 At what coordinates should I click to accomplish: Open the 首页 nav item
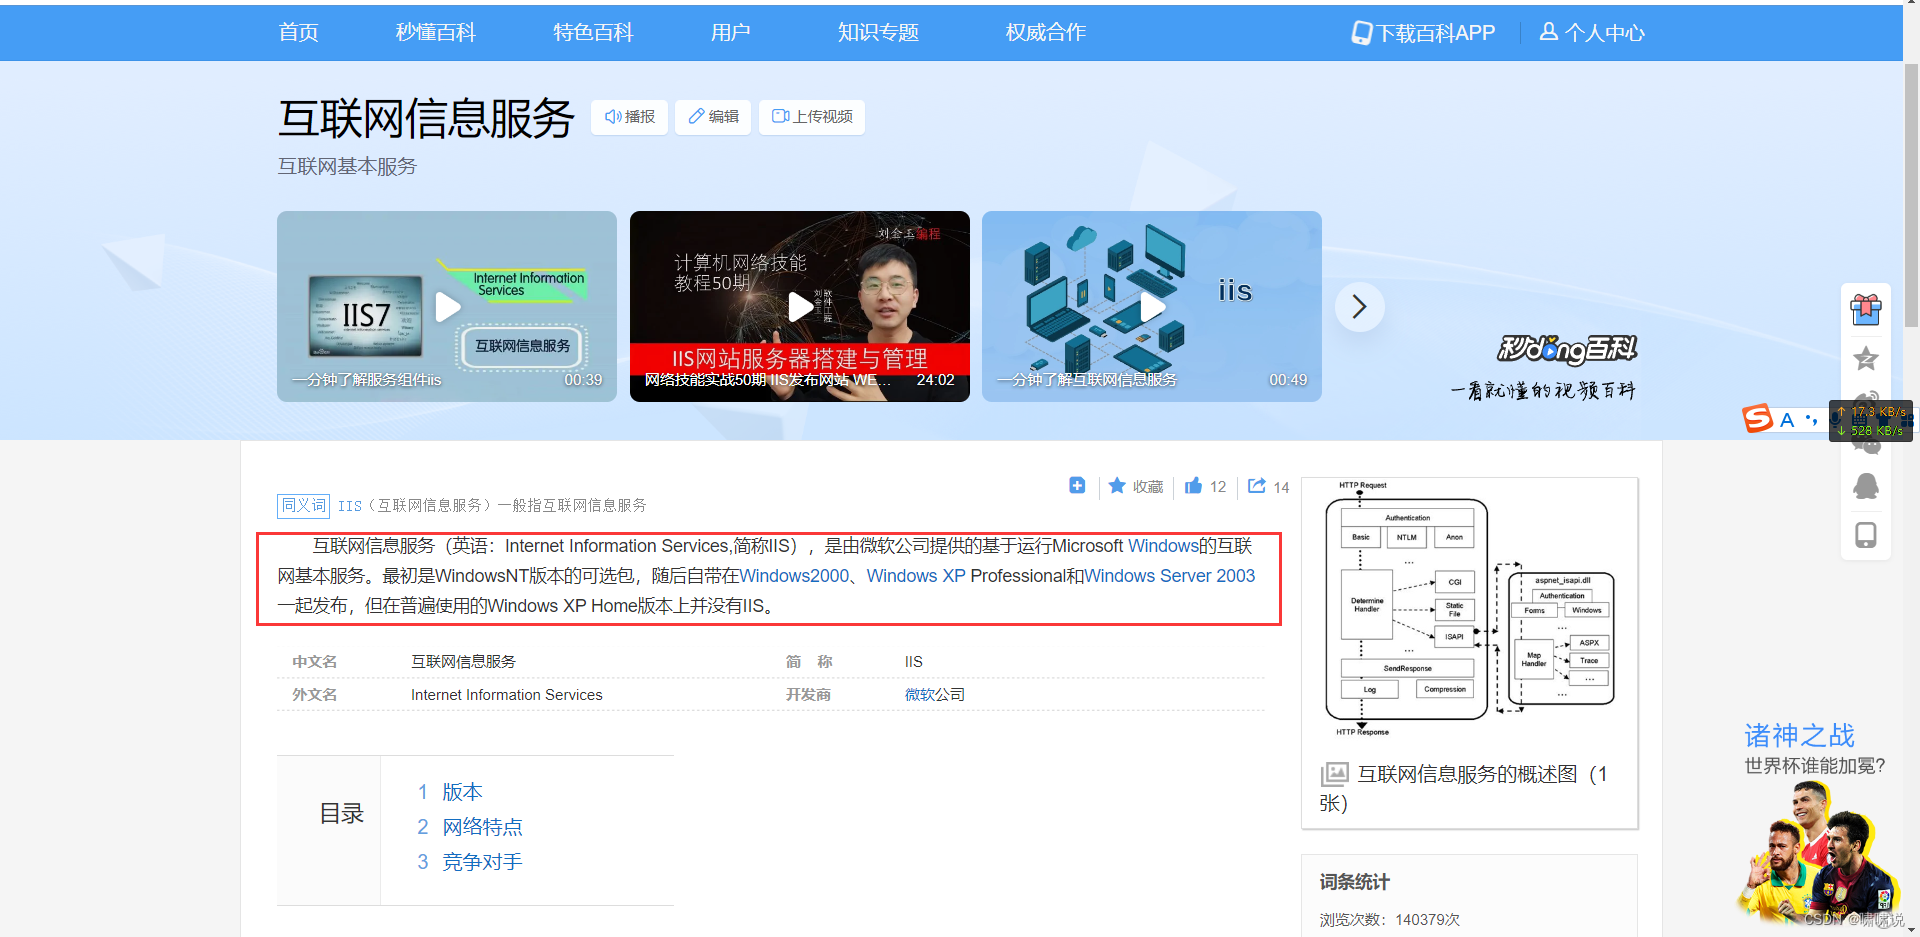pos(298,32)
